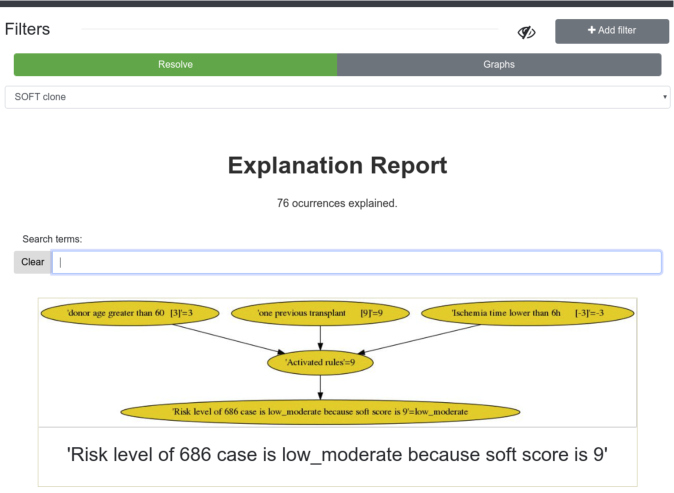Click the Clear search button
This screenshot has width=674, height=493.
[x=33, y=262]
